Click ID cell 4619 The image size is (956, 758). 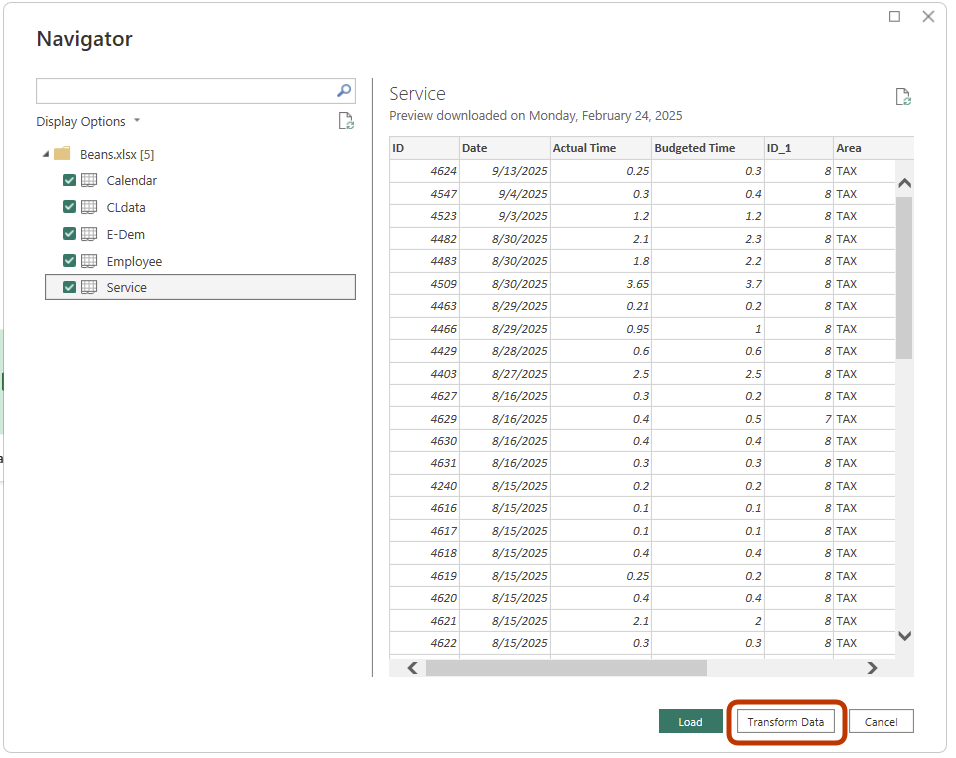[424, 576]
